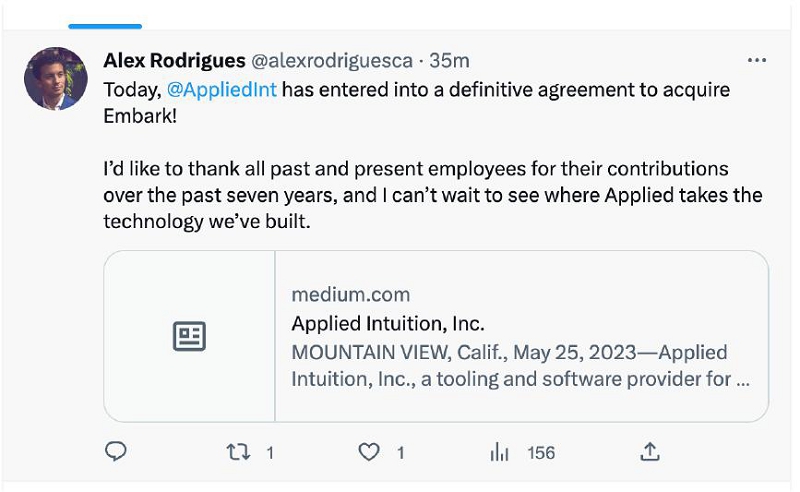
Task: Click the MOUNTAIN VIEW card description text
Action: coord(510,366)
